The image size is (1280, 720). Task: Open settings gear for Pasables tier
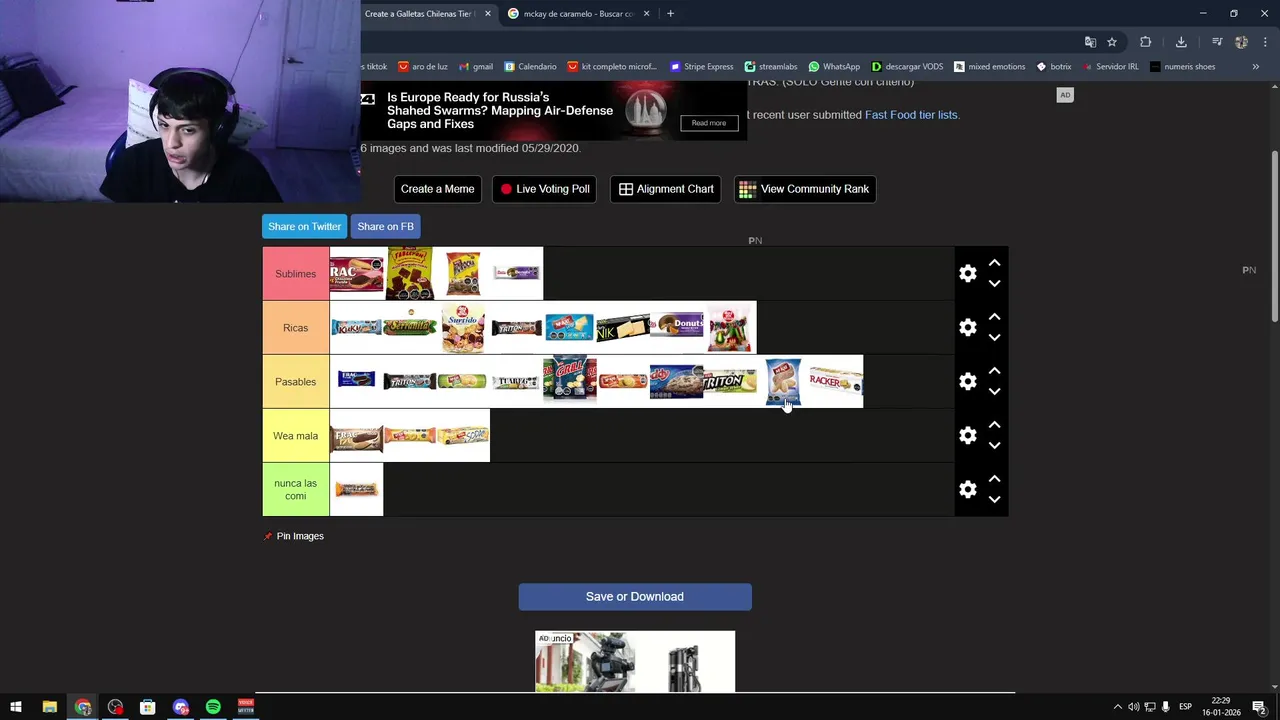(967, 381)
